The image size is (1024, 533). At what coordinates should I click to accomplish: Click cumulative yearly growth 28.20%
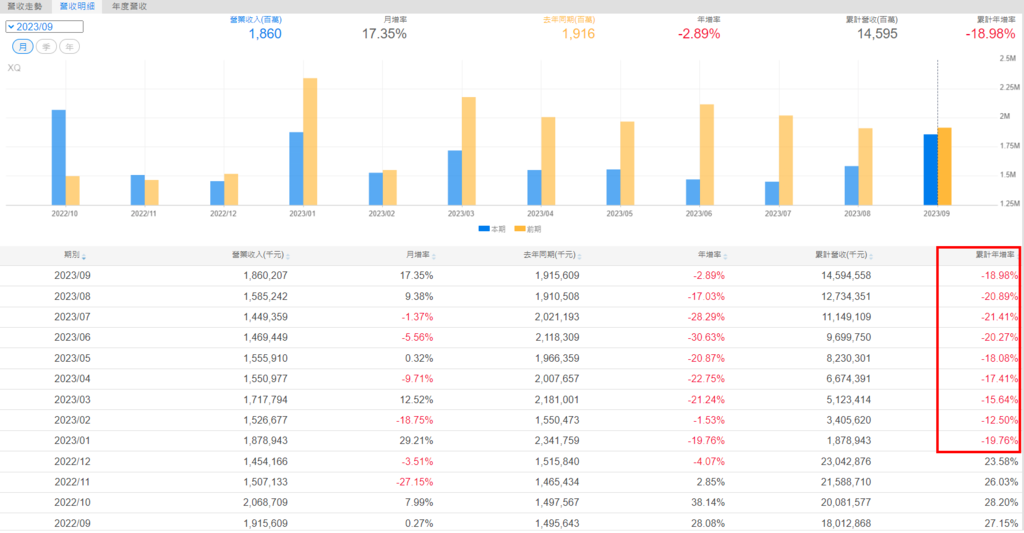[x=1000, y=503]
